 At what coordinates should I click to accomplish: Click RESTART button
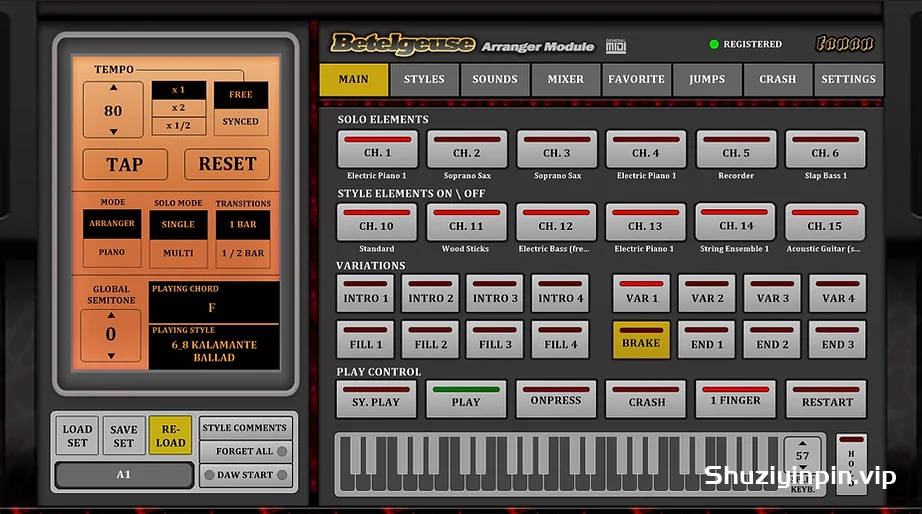[x=826, y=399]
